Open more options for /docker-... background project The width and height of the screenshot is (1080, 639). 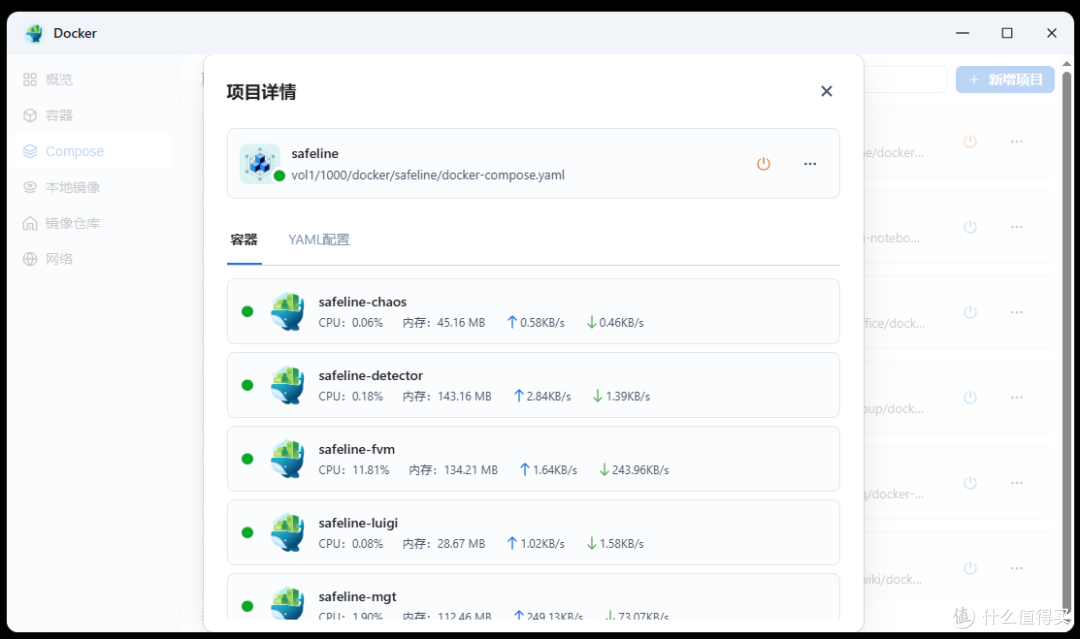[1017, 483]
